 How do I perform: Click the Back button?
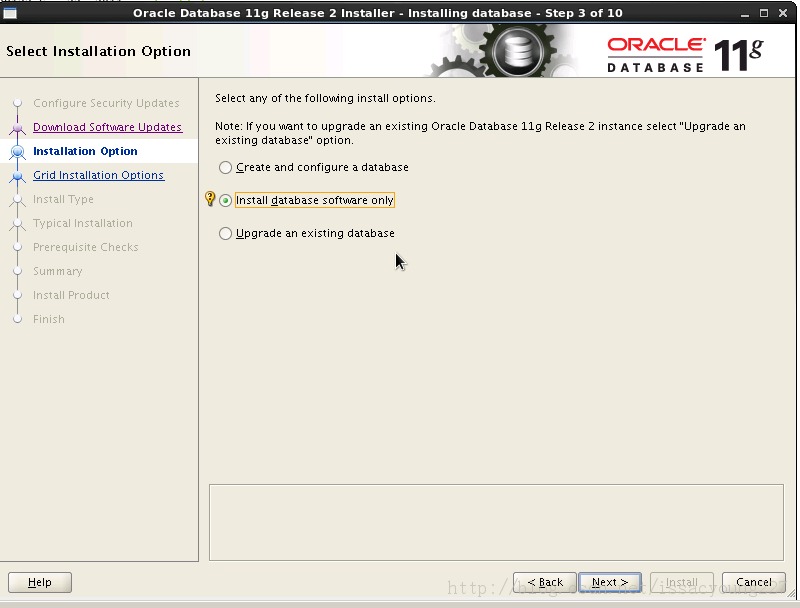coord(544,581)
